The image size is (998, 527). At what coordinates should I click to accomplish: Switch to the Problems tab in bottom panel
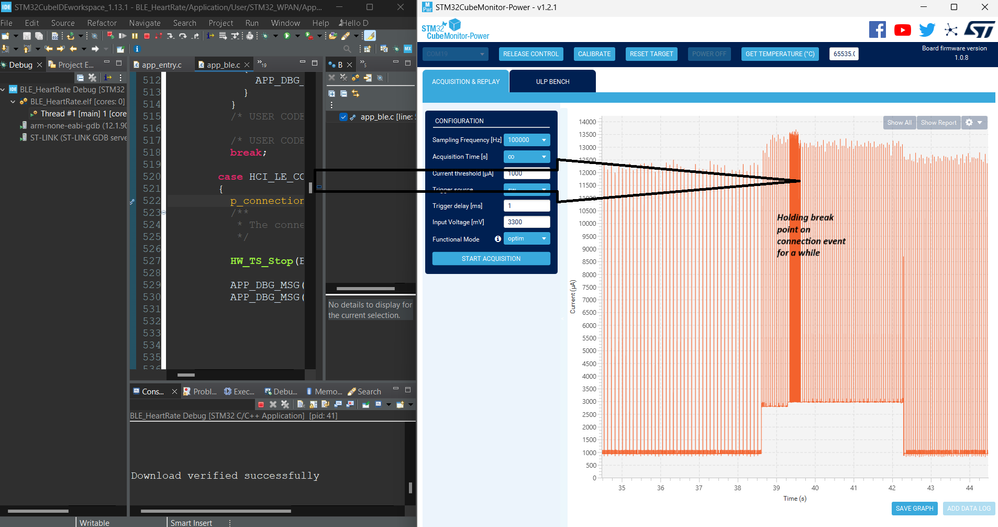[x=200, y=391]
